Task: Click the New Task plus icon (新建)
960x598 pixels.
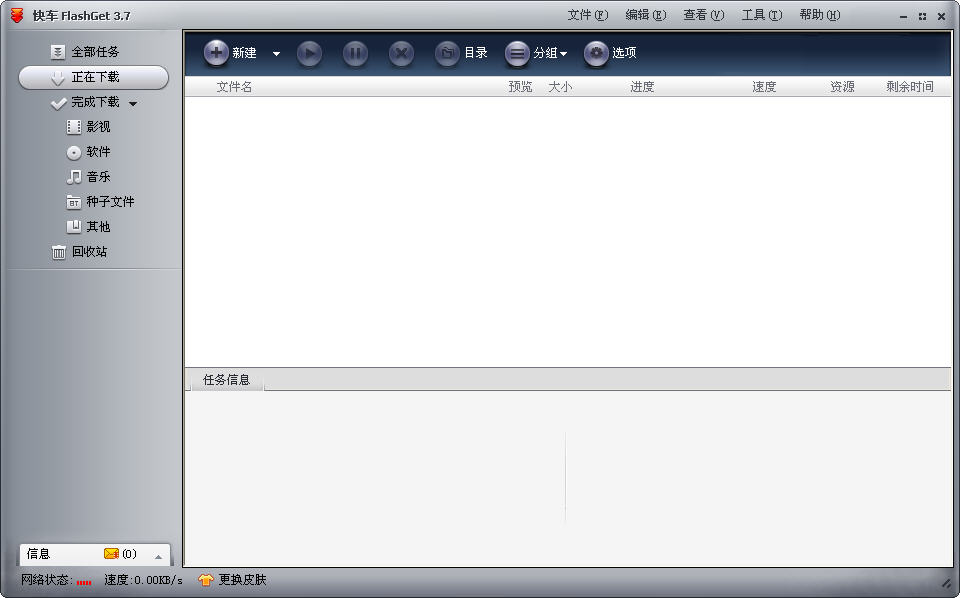Action: (217, 53)
